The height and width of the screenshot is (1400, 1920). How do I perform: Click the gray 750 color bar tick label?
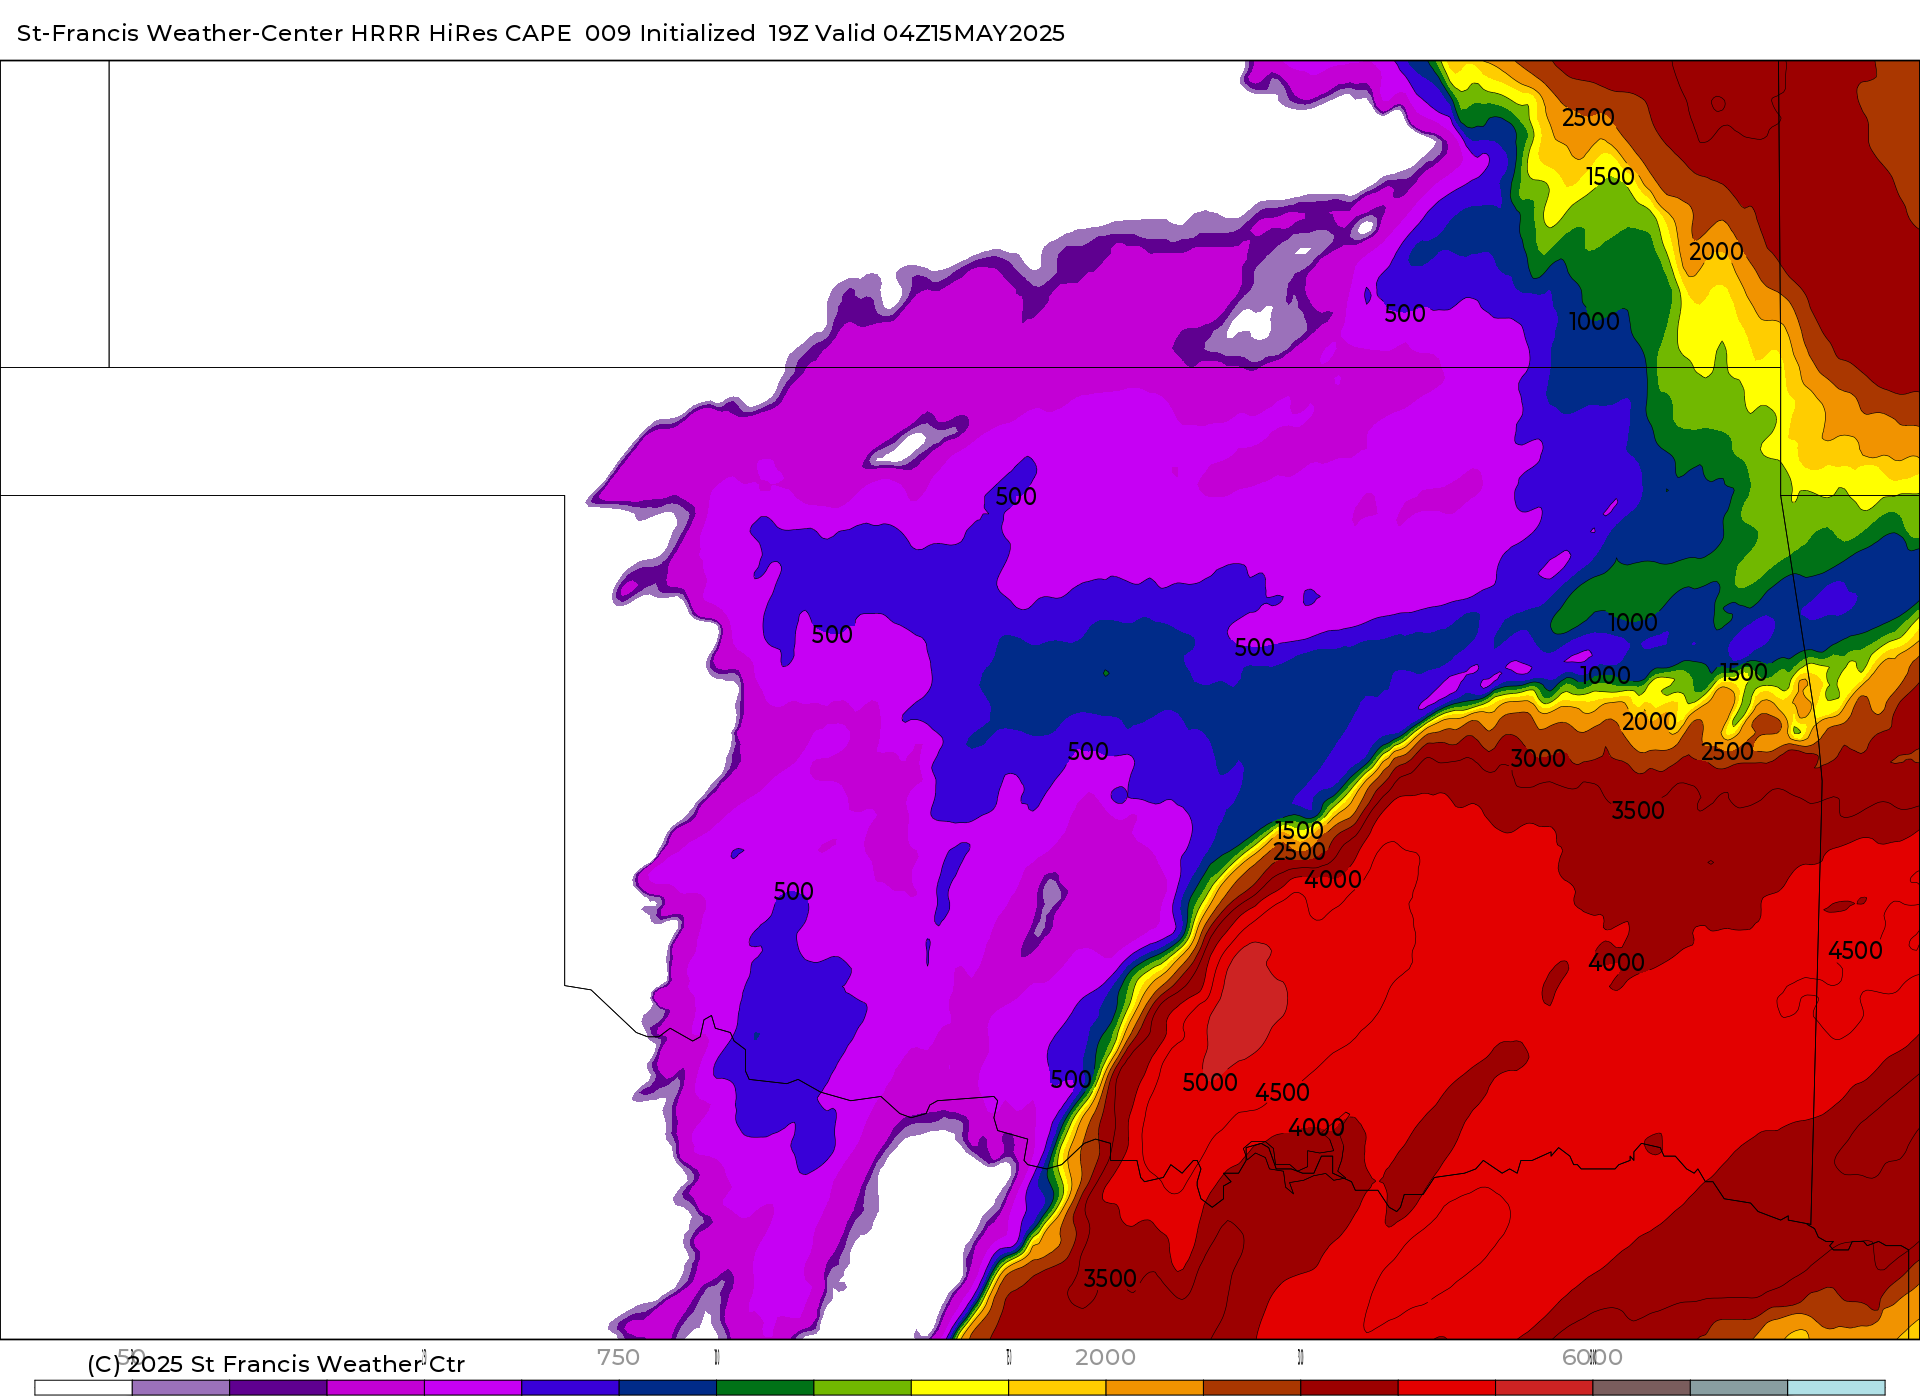618,1357
